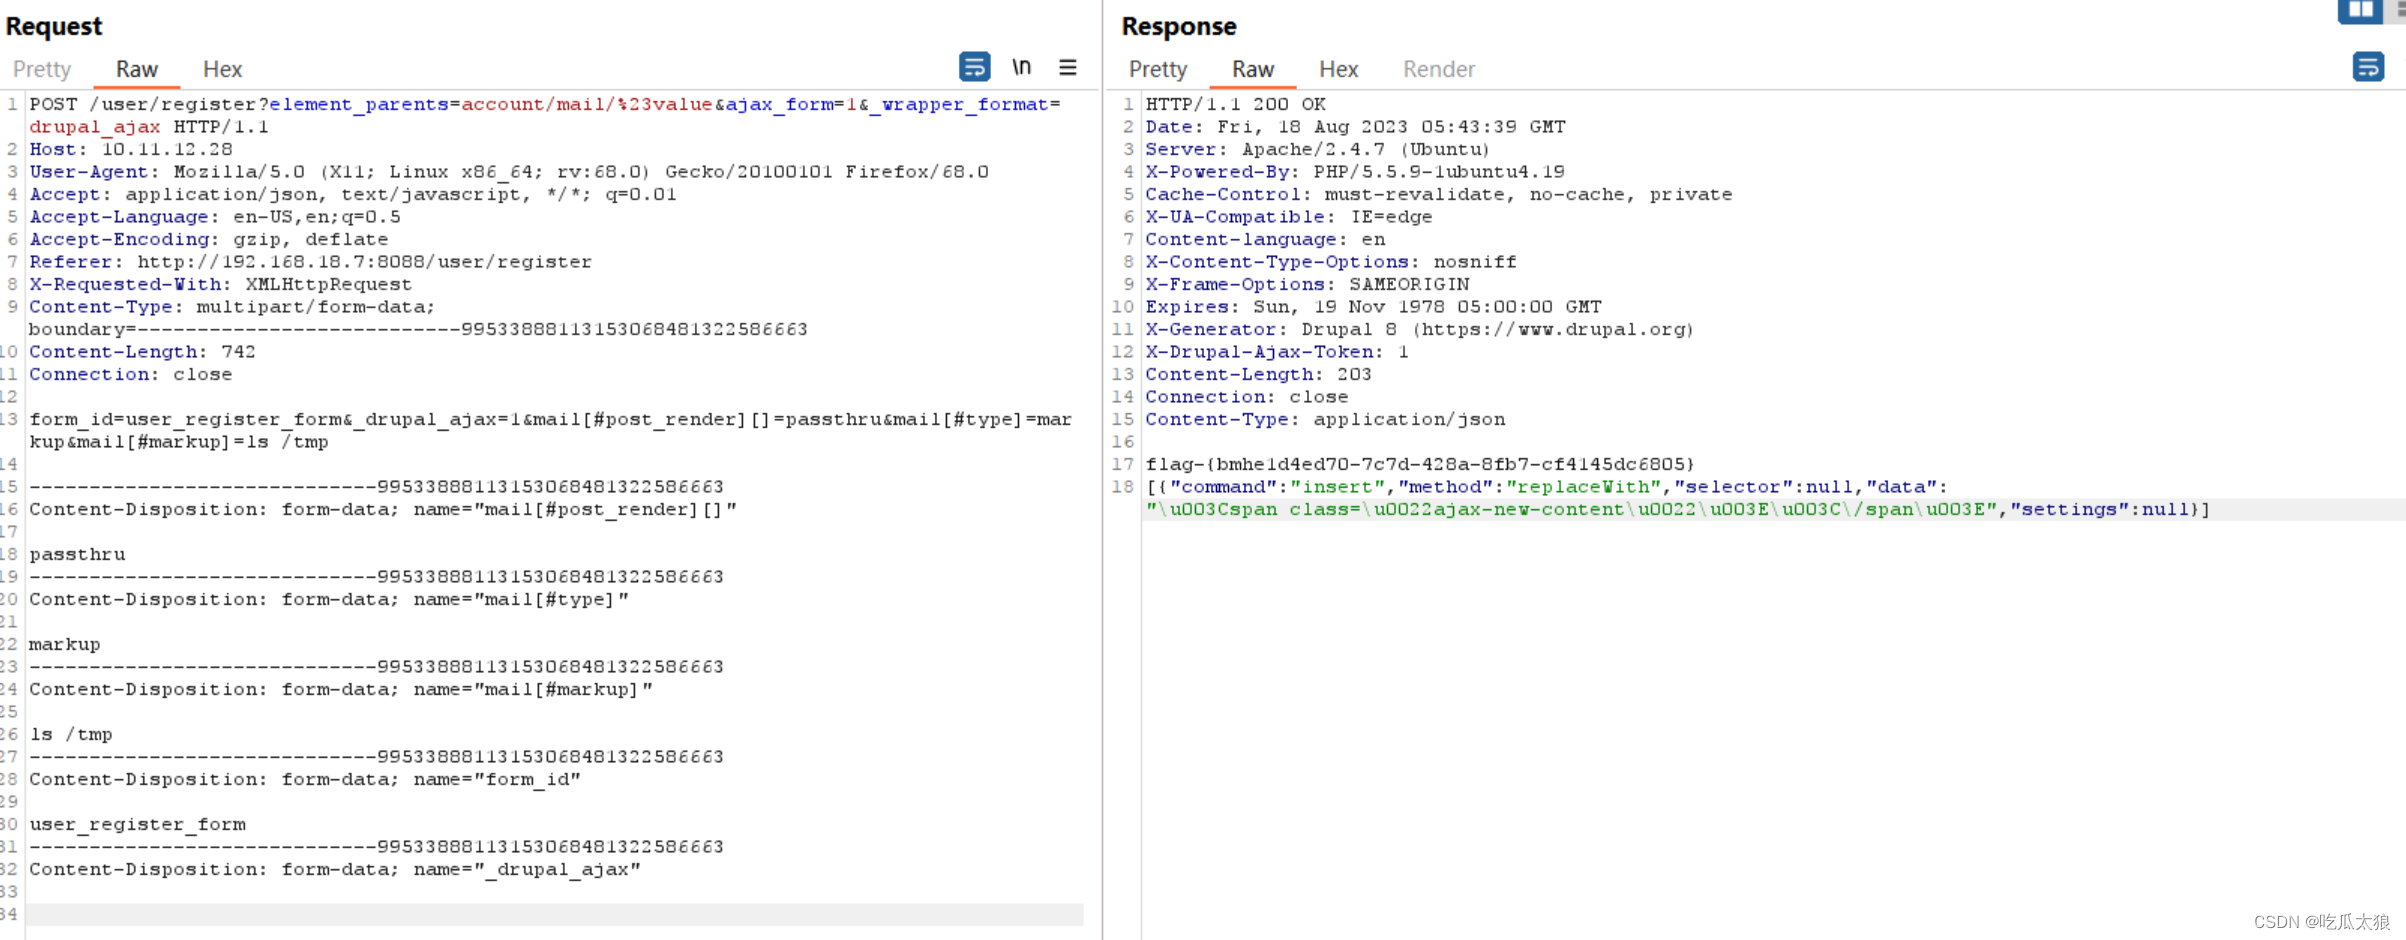Click Accept-Encoding: gzip, deflate header

[x=208, y=239]
